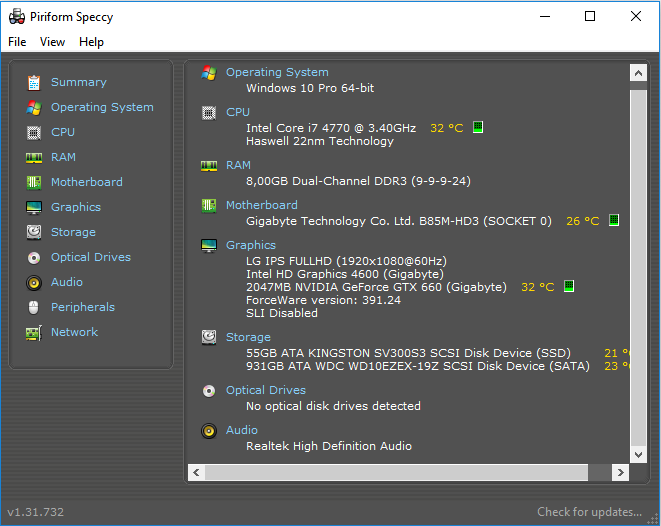Click the RAM heading link in summary pane
Image resolution: width=661 pixels, height=526 pixels.
238,165
